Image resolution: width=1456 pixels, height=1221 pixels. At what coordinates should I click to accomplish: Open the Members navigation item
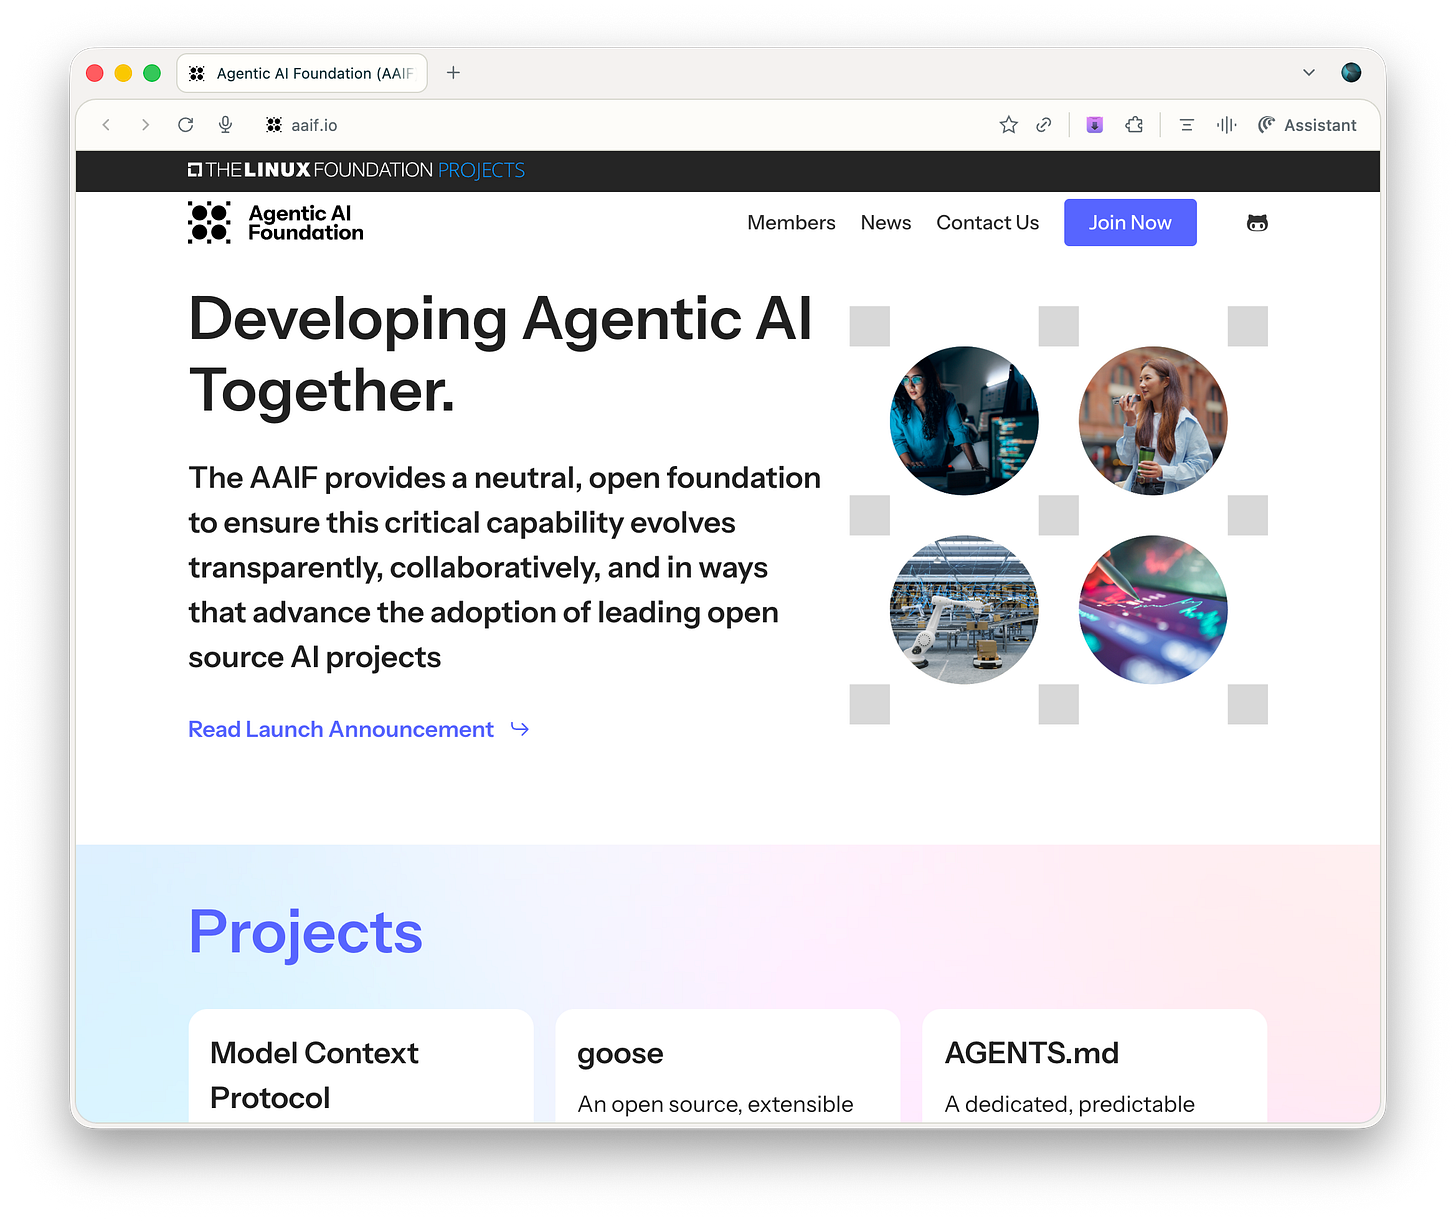click(x=791, y=223)
